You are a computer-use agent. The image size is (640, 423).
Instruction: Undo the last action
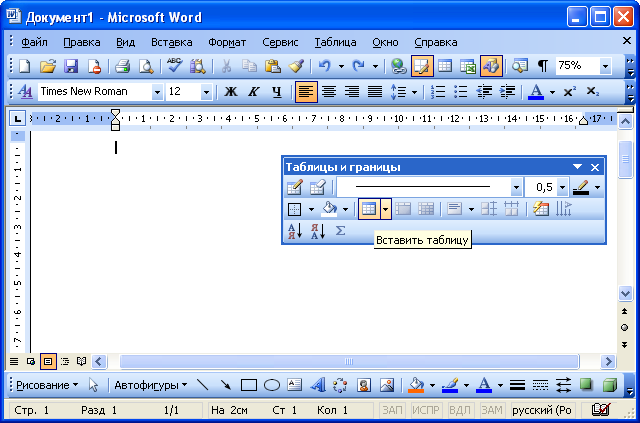point(324,66)
